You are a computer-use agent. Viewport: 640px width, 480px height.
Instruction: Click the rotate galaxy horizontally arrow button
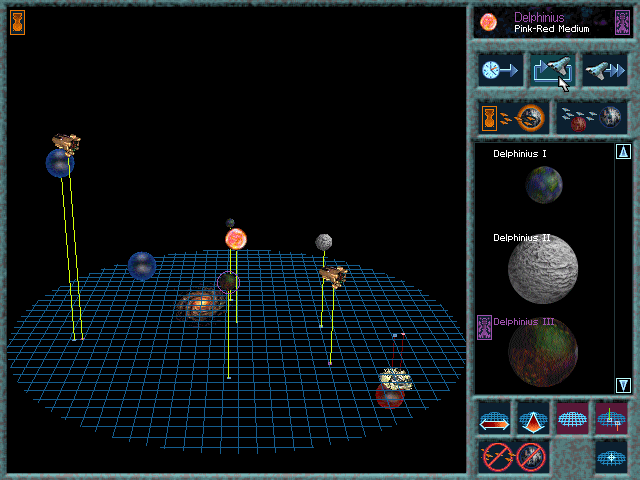tap(494, 419)
